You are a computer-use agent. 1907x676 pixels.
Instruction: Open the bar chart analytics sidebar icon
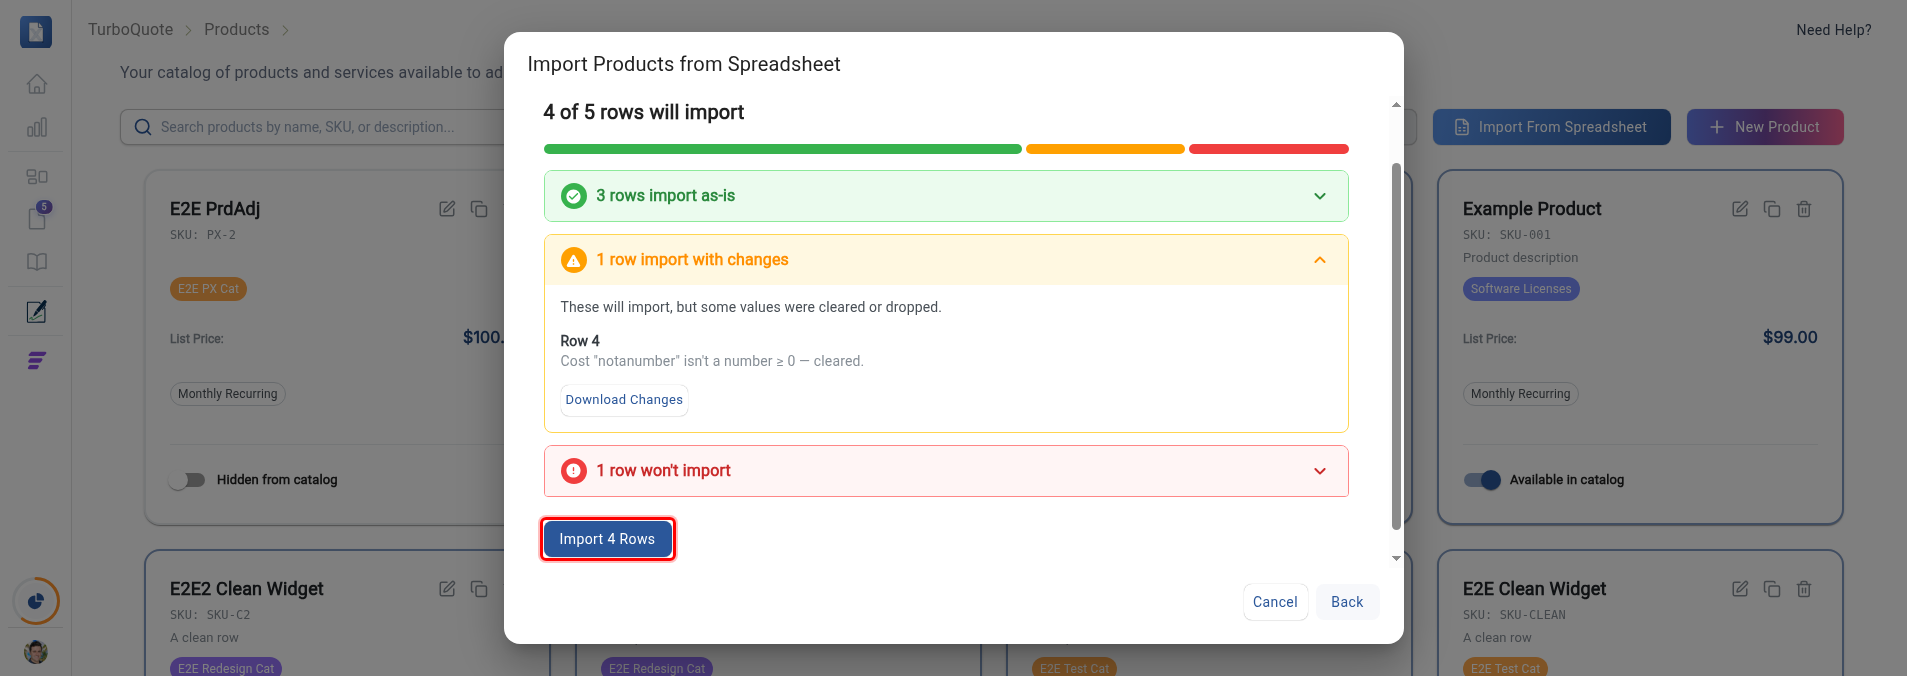[37, 127]
